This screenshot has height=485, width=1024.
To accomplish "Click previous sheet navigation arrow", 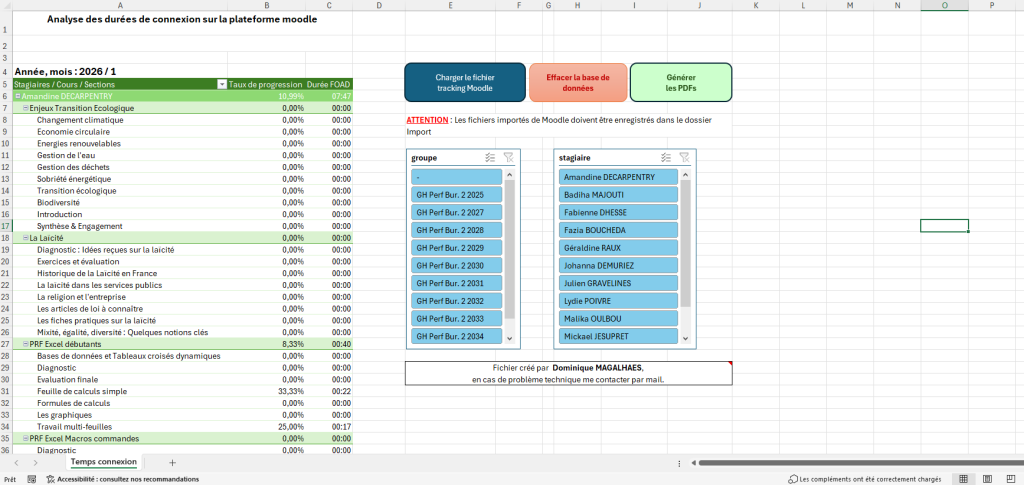I will click(15, 462).
